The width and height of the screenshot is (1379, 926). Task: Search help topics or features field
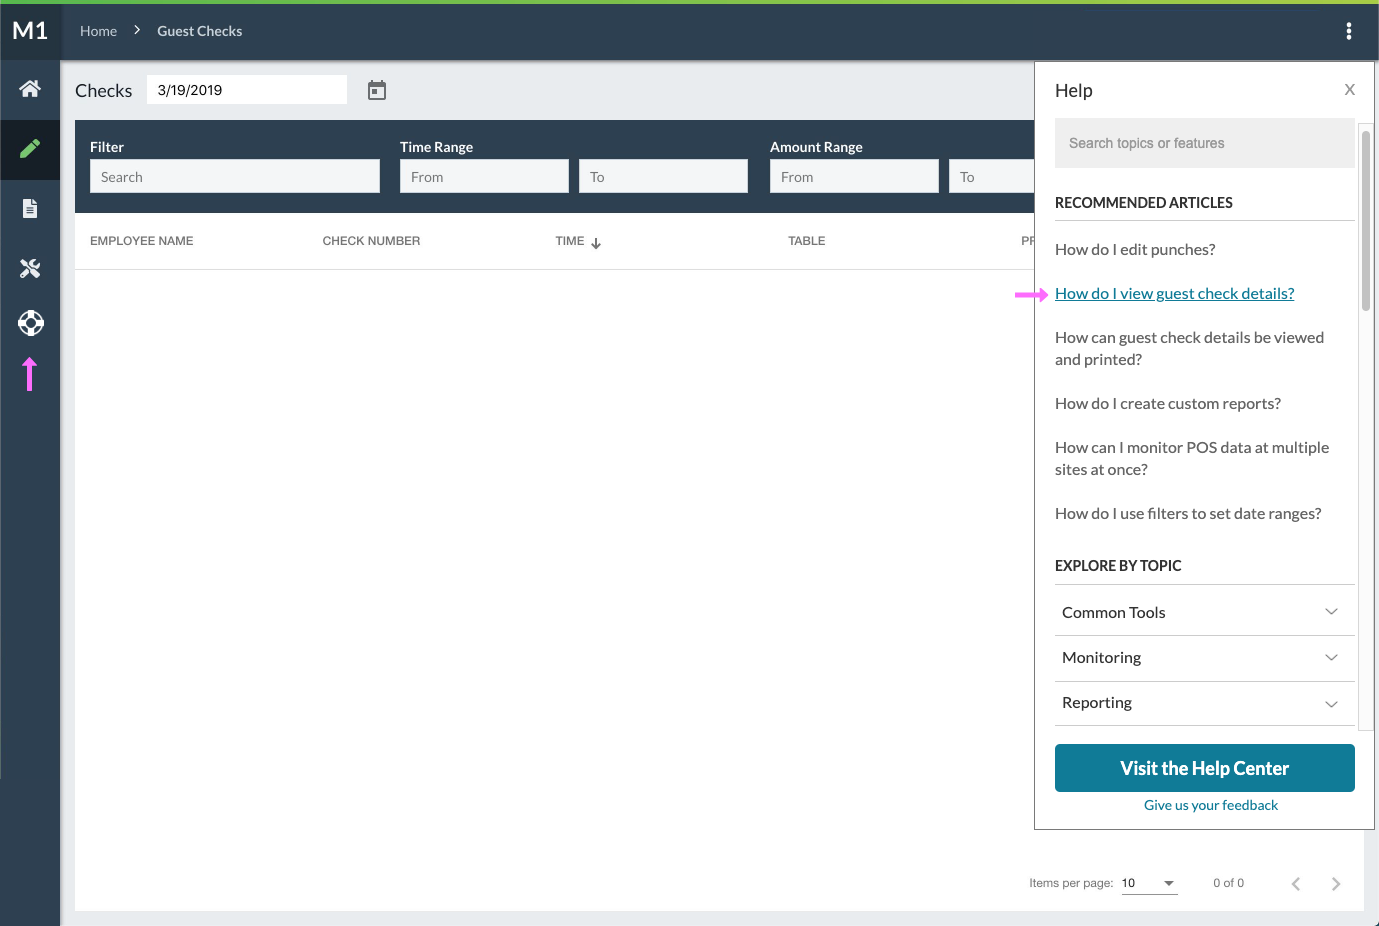click(x=1205, y=143)
